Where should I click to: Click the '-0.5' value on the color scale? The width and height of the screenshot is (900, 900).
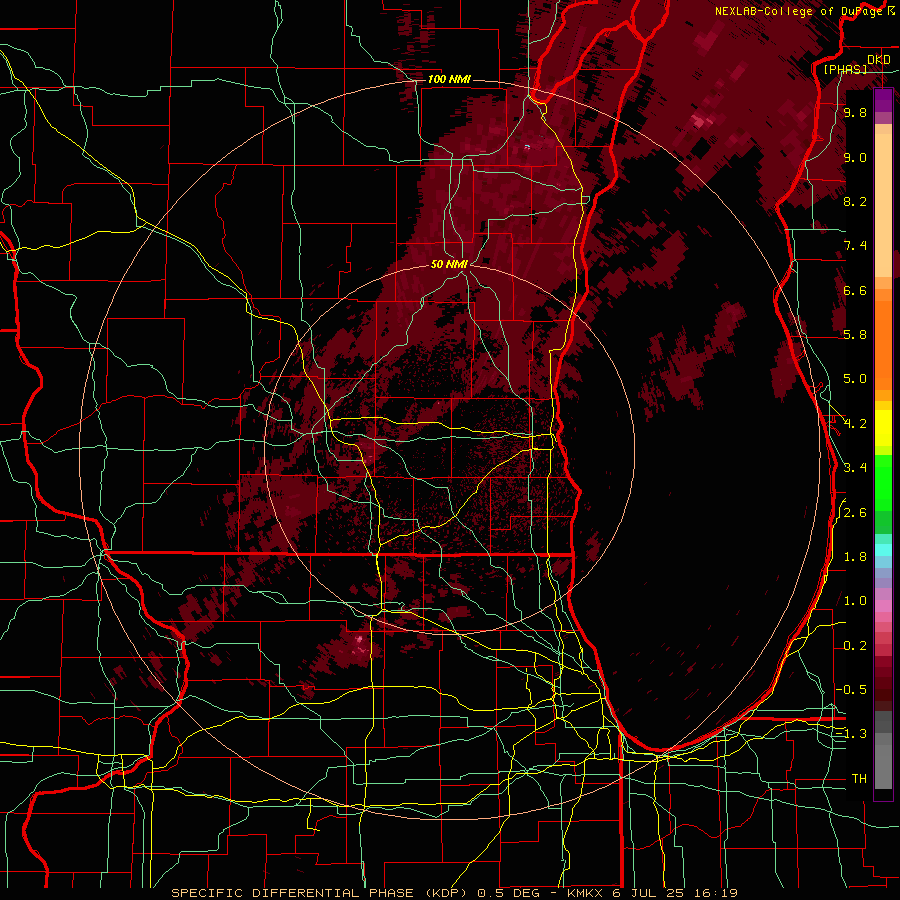[x=851, y=690]
